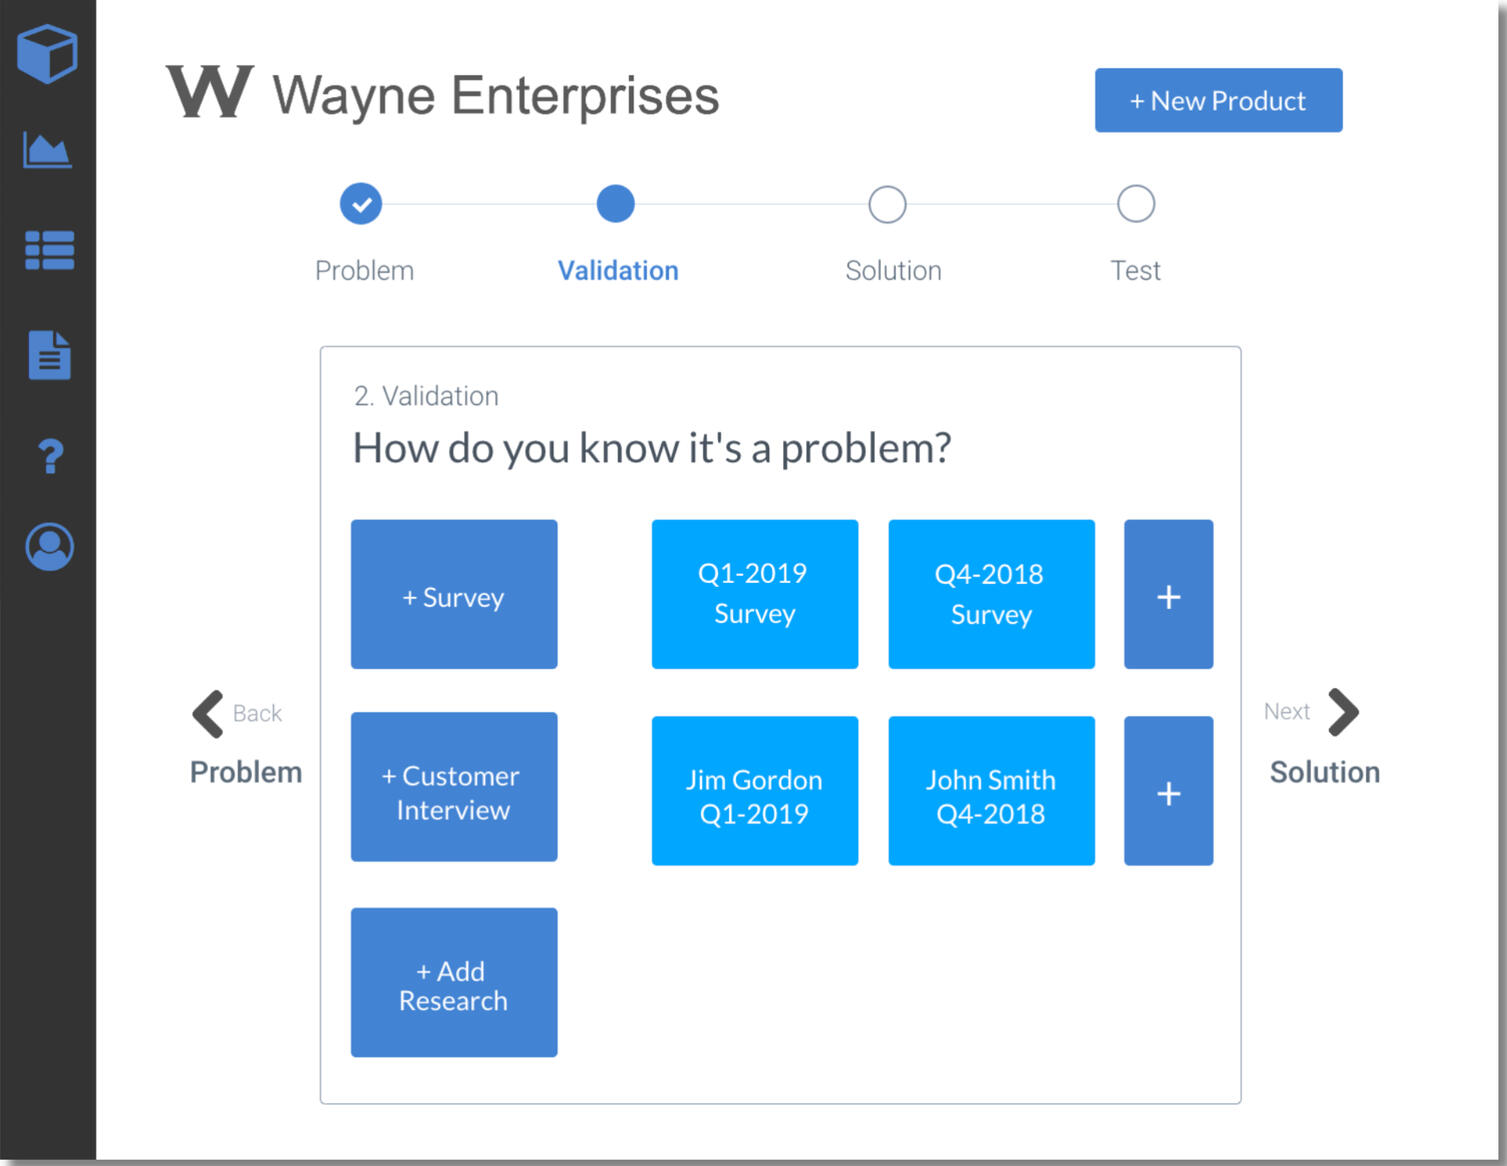
Task: Switch to the Validation step label
Action: [x=618, y=271]
